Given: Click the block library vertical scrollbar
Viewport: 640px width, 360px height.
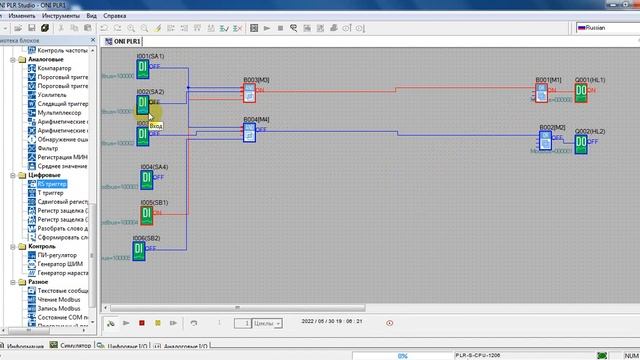Looking at the screenshot, I should 93,255.
